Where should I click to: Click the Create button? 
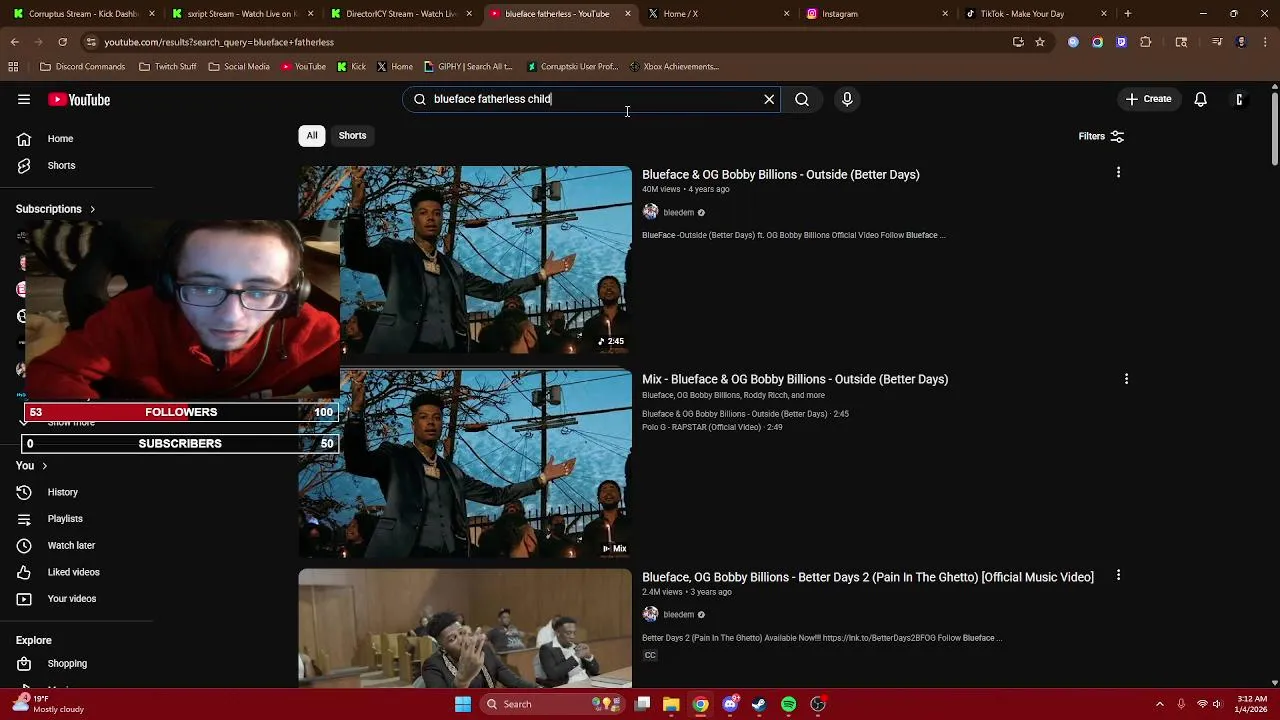[x=1148, y=99]
